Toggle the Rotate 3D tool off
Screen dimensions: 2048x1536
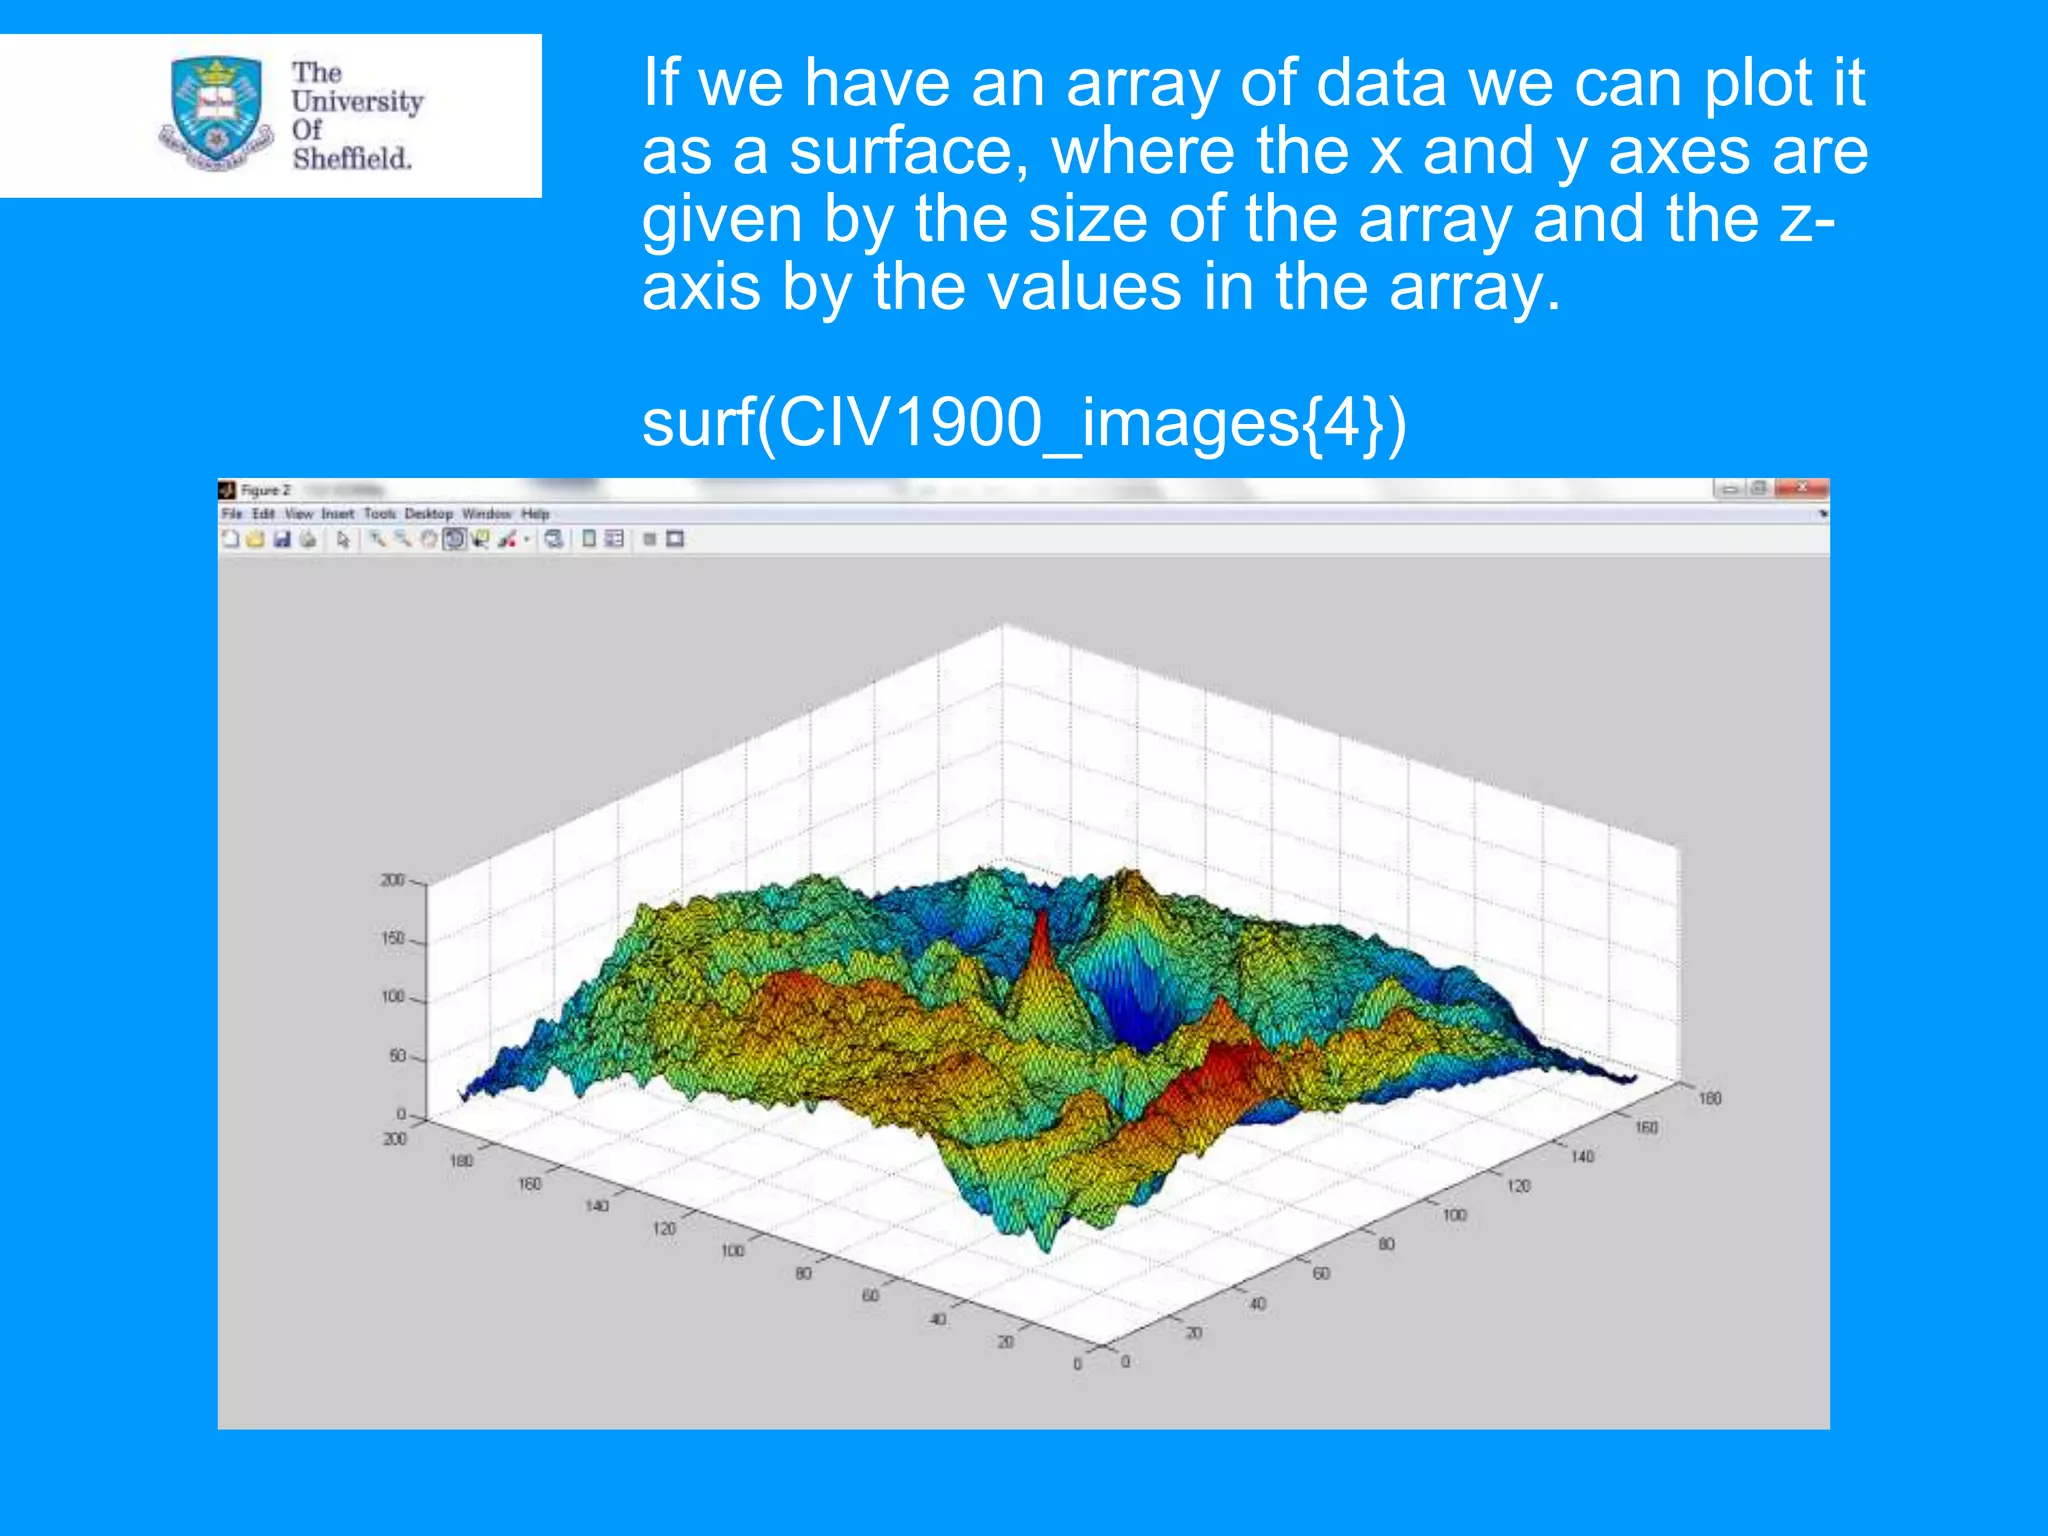pyautogui.click(x=454, y=539)
